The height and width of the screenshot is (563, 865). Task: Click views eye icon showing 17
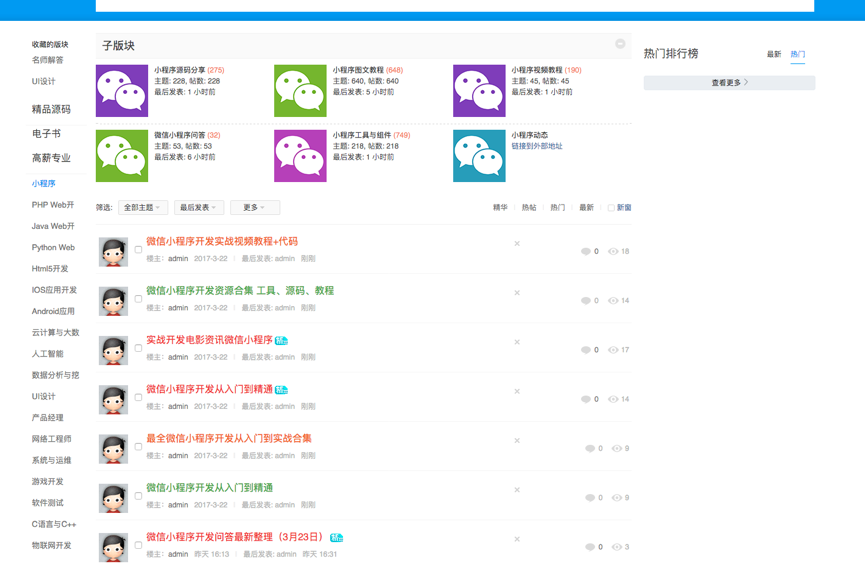(x=613, y=350)
